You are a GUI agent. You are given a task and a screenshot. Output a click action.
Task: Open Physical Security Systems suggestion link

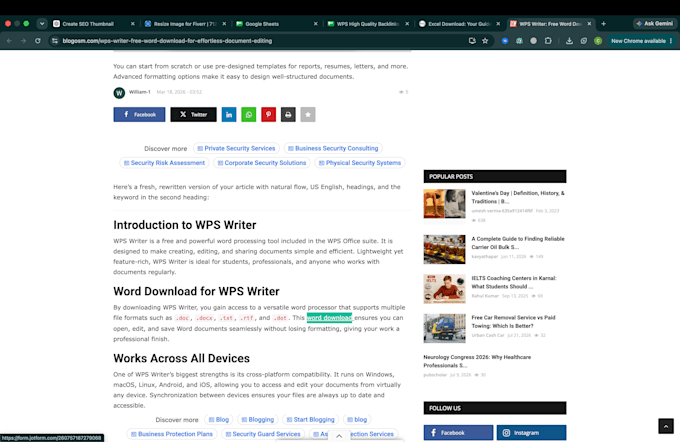point(360,163)
